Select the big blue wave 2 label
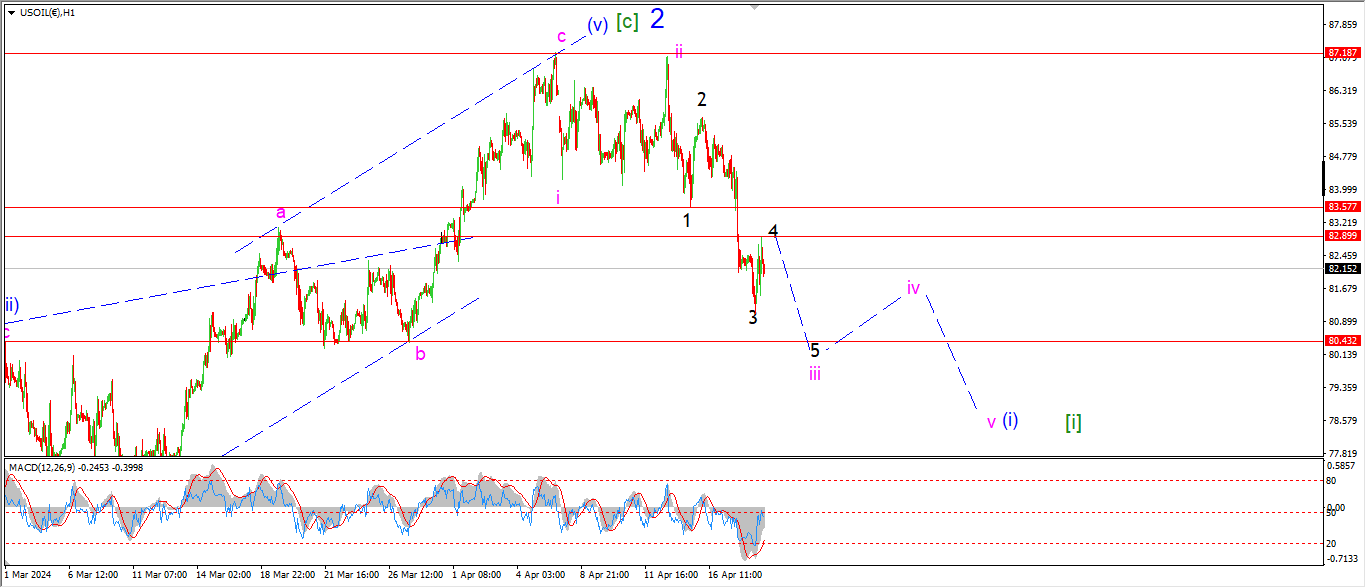This screenshot has width=1366, height=588. [657, 18]
